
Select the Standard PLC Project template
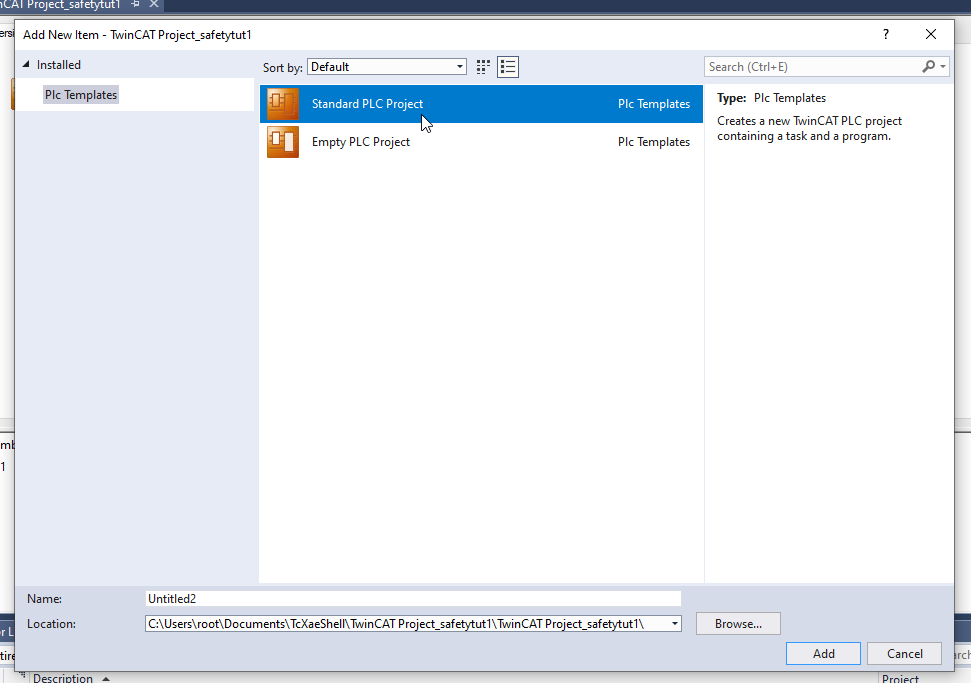point(481,104)
